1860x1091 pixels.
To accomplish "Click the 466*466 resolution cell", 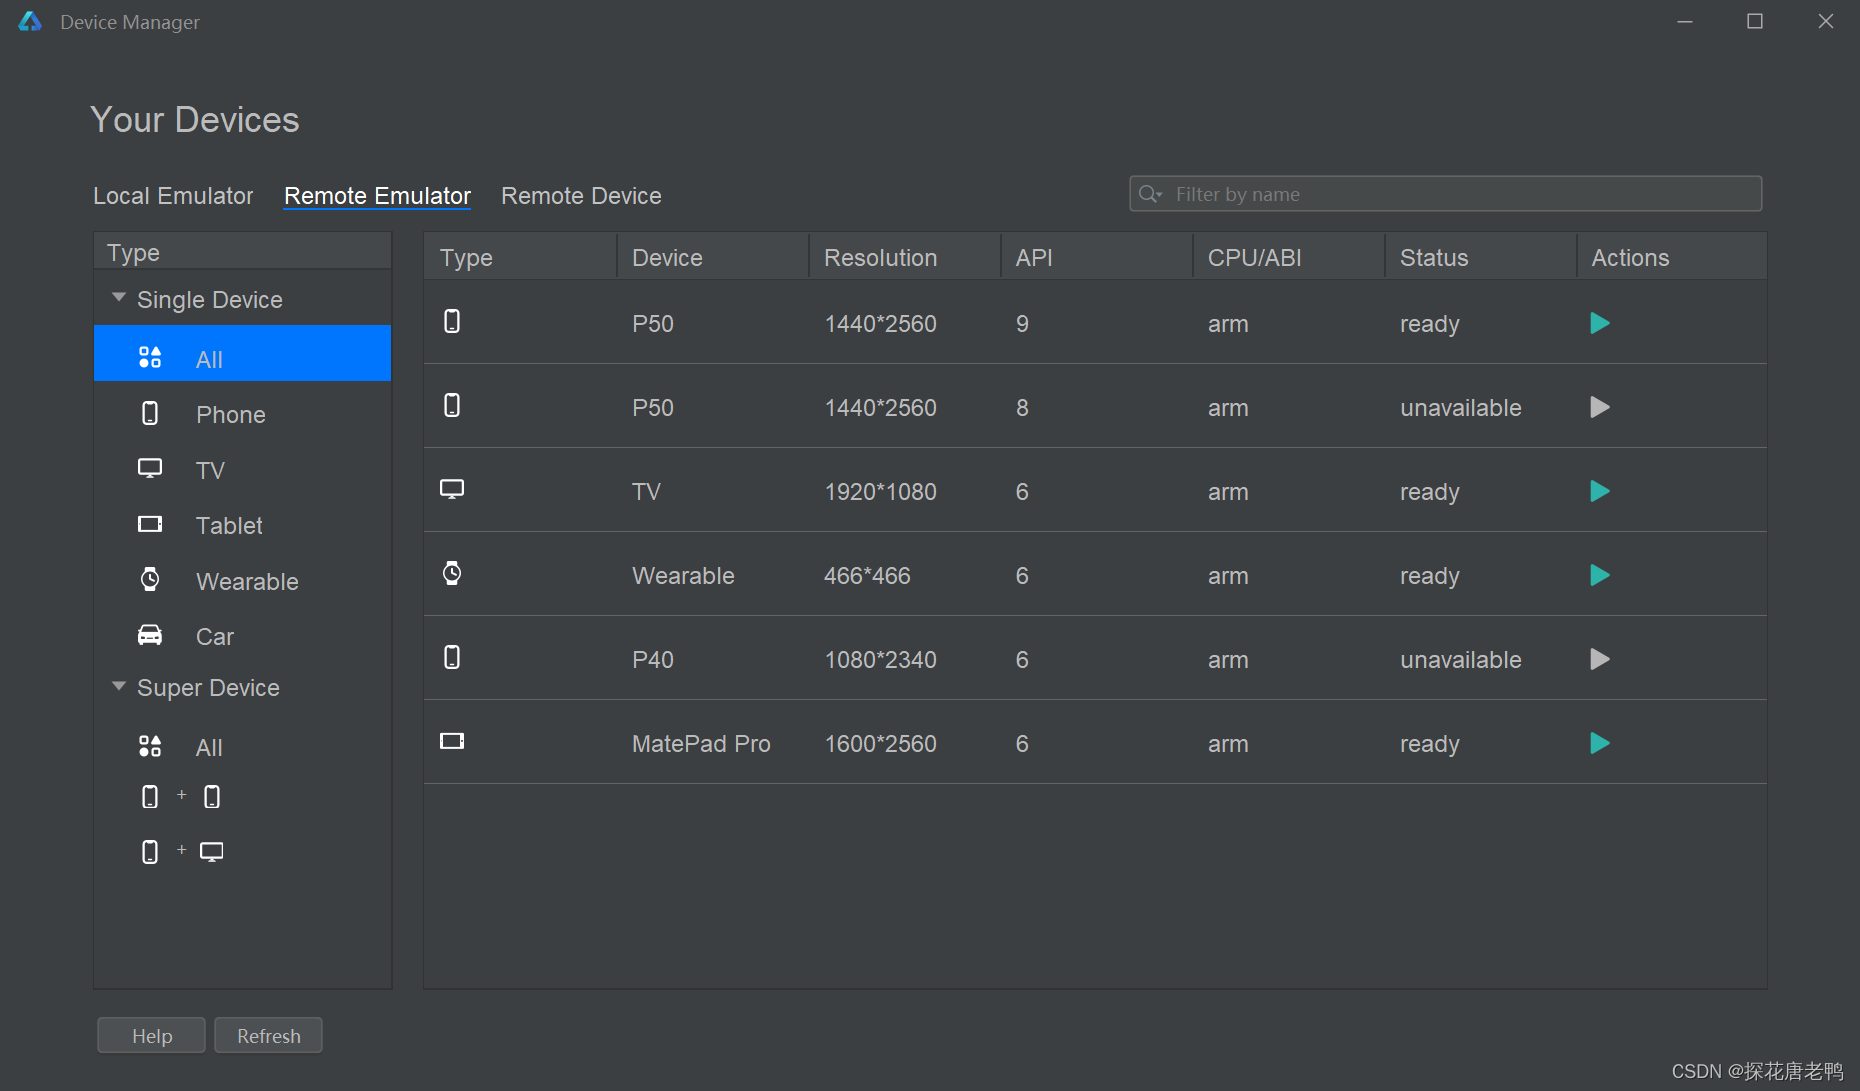I will (867, 576).
